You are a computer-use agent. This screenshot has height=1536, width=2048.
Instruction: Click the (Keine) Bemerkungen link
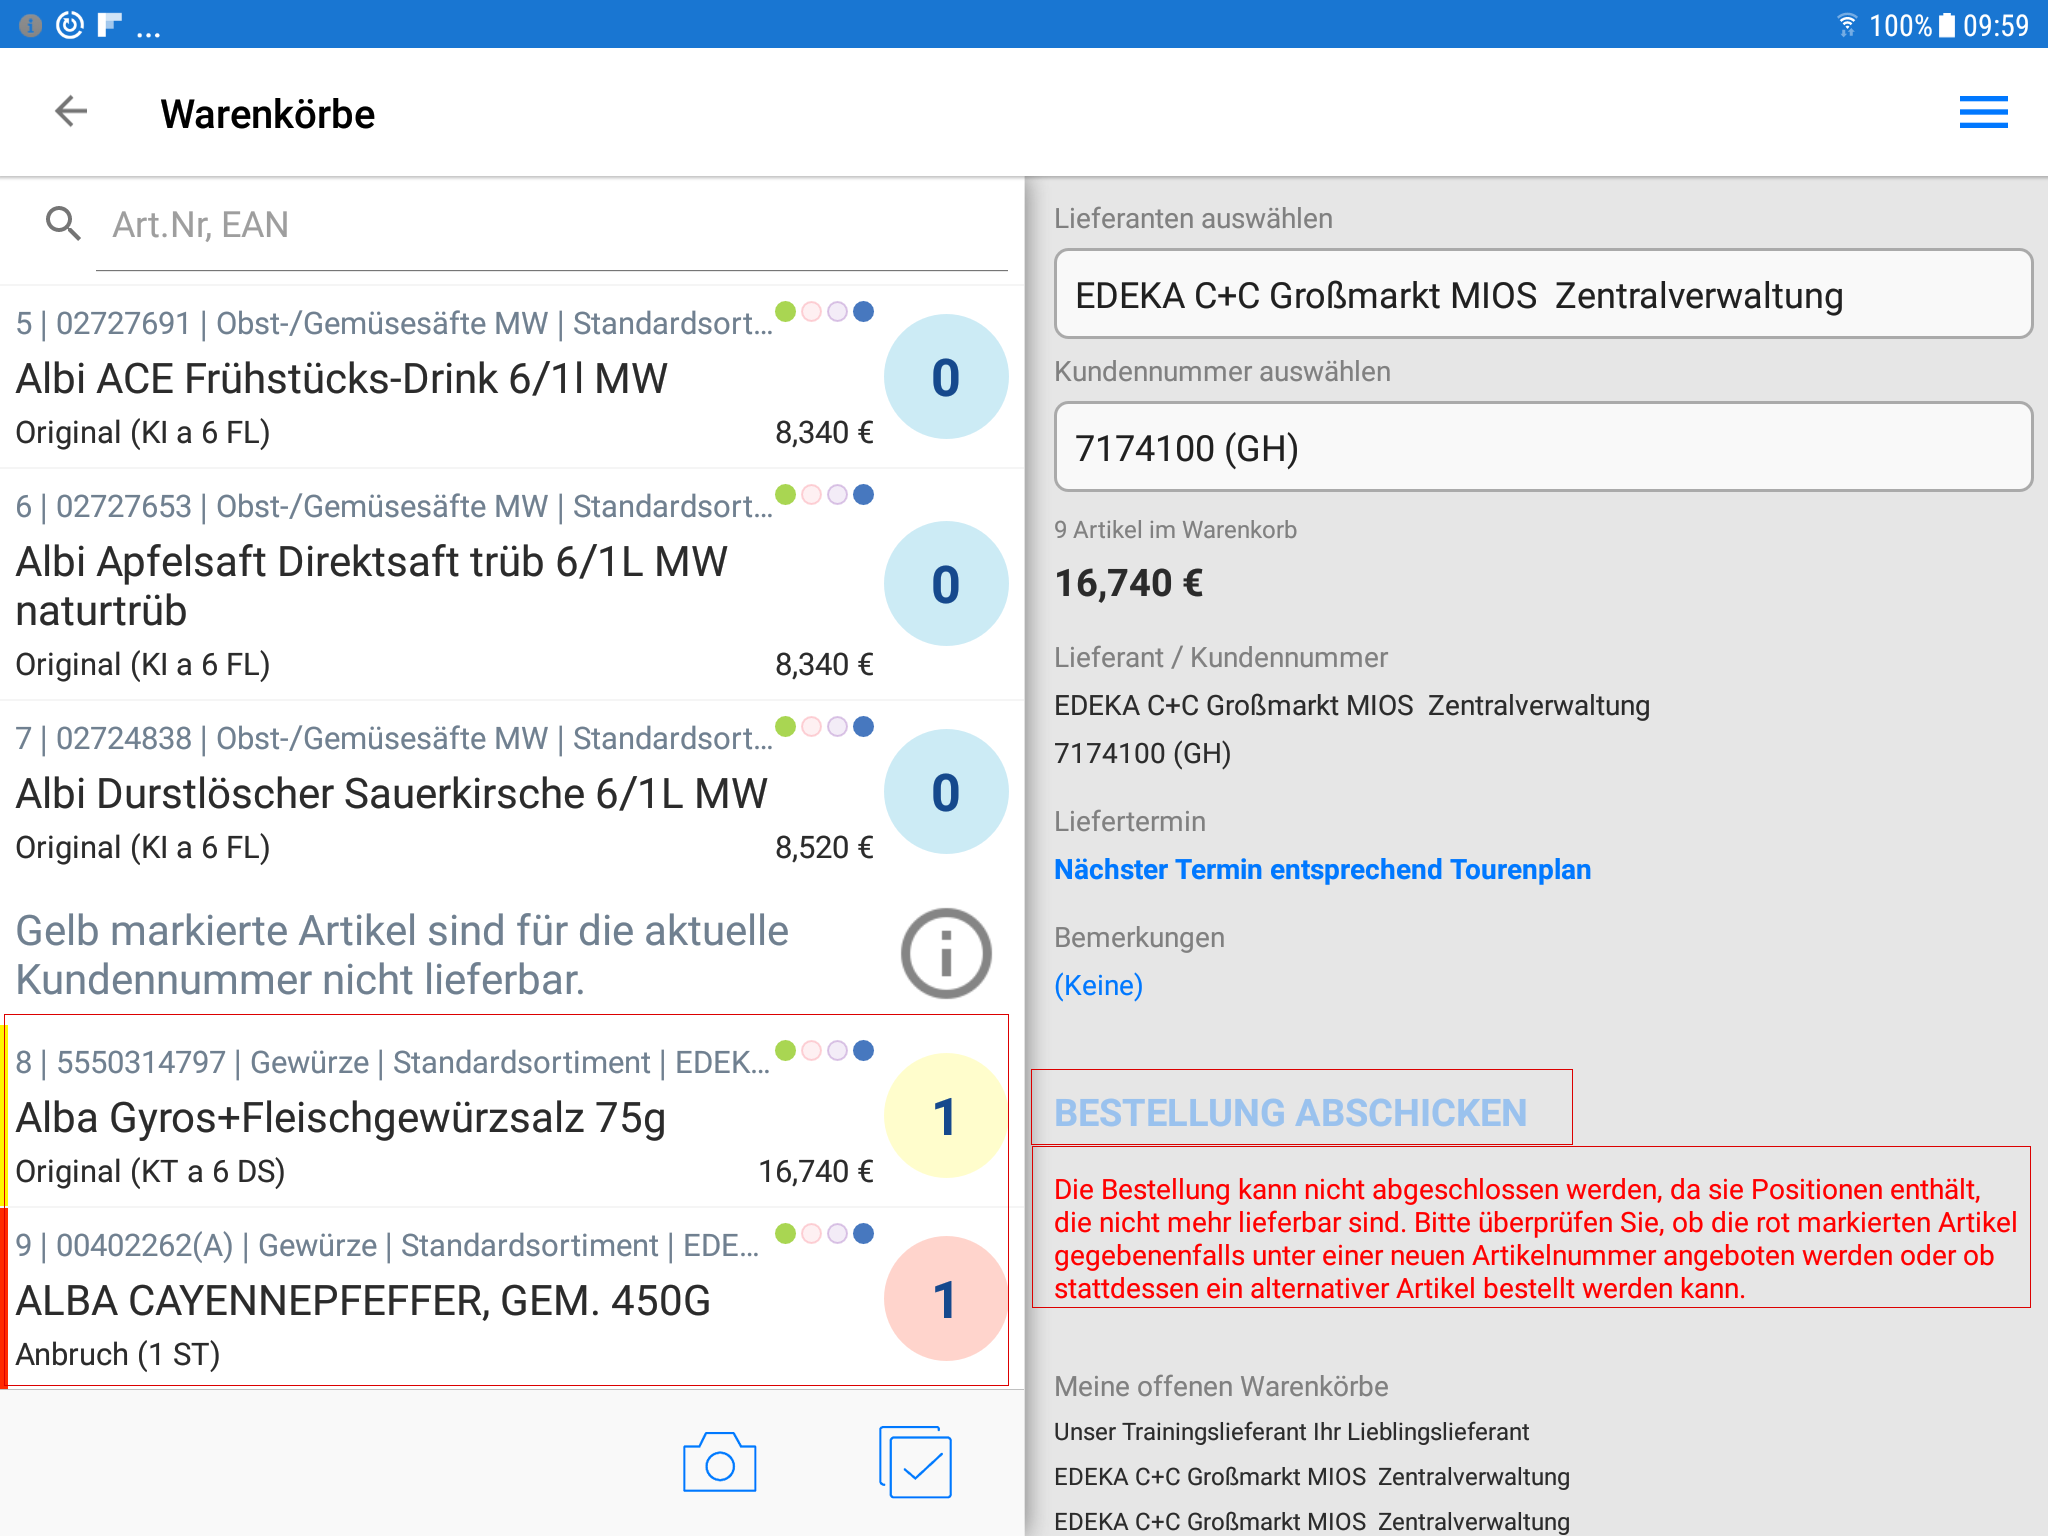tap(1098, 985)
